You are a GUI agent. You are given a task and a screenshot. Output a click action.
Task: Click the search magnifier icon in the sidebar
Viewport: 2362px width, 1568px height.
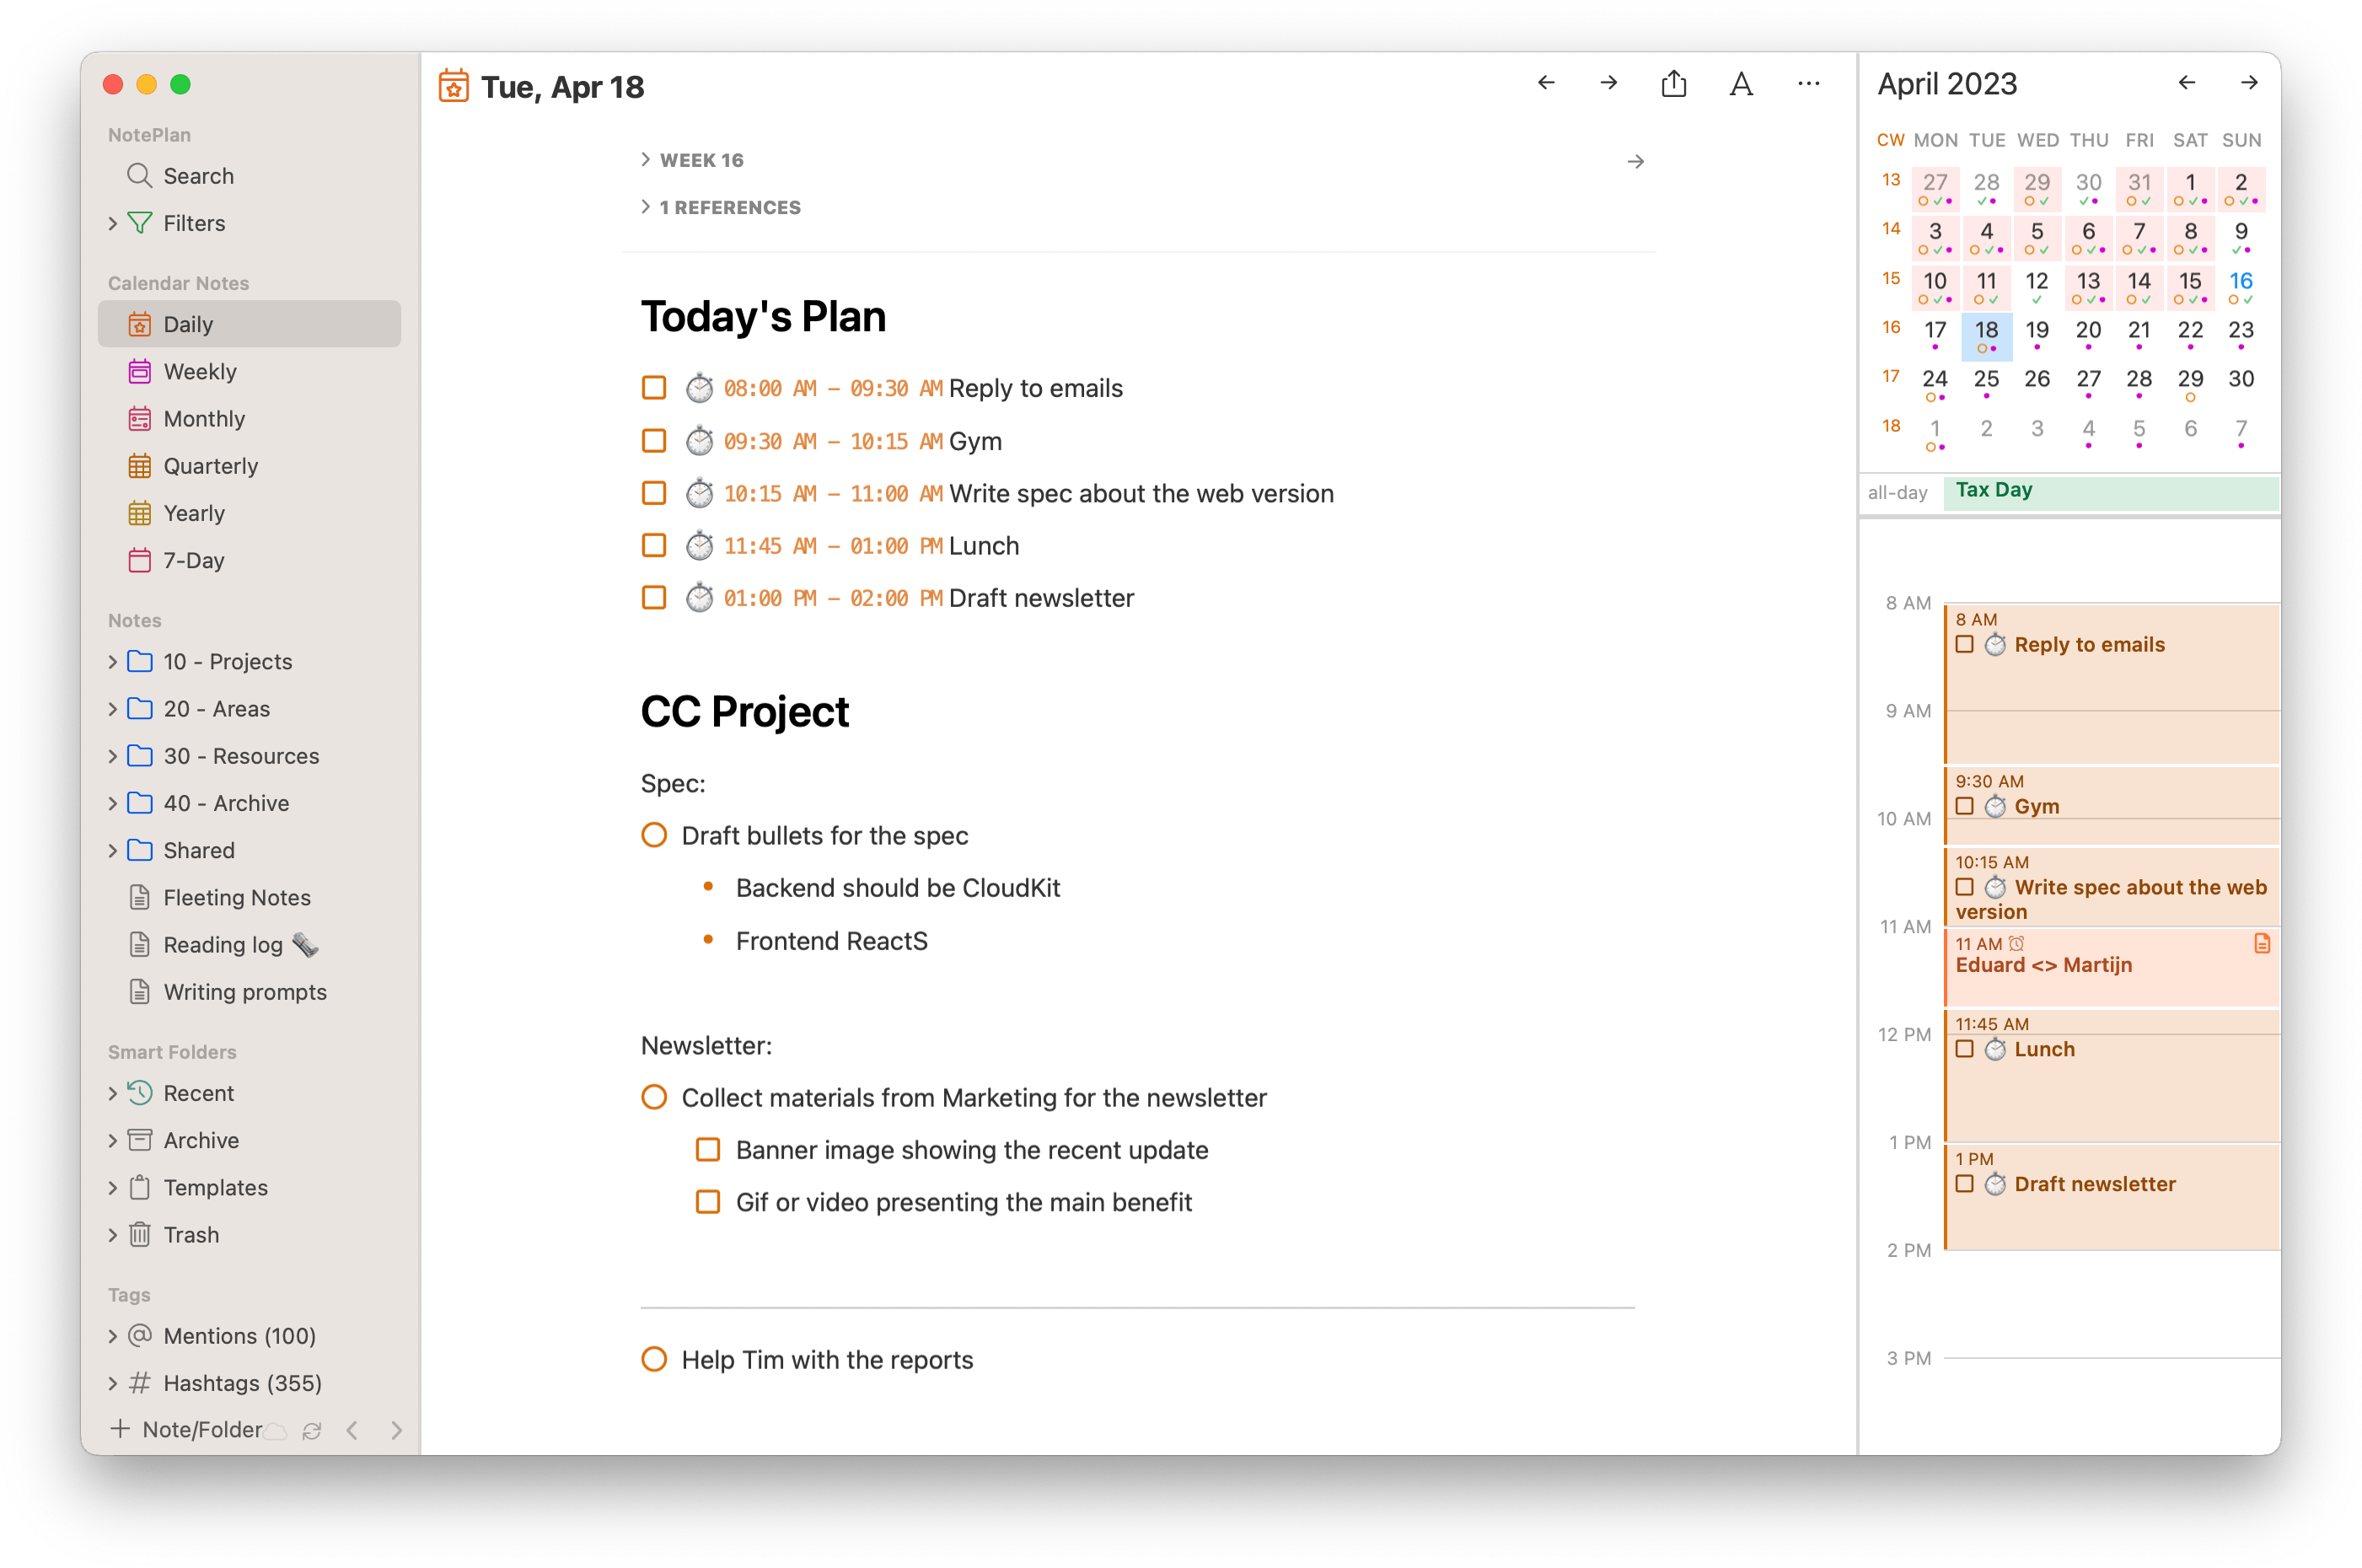click(x=139, y=176)
